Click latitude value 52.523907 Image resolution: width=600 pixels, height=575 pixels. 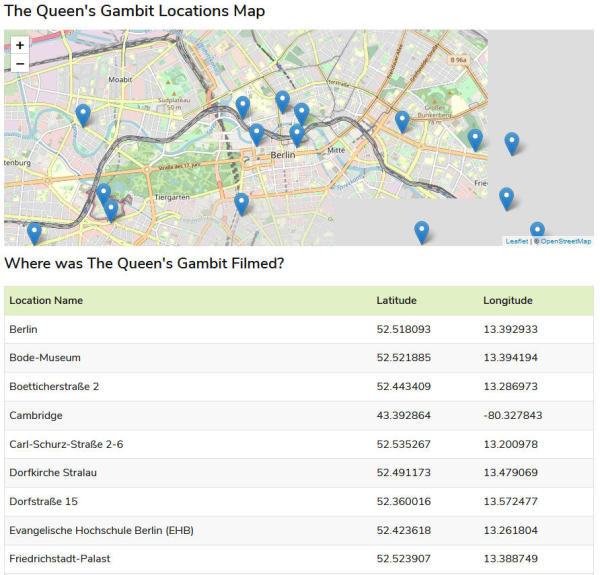pos(404,559)
